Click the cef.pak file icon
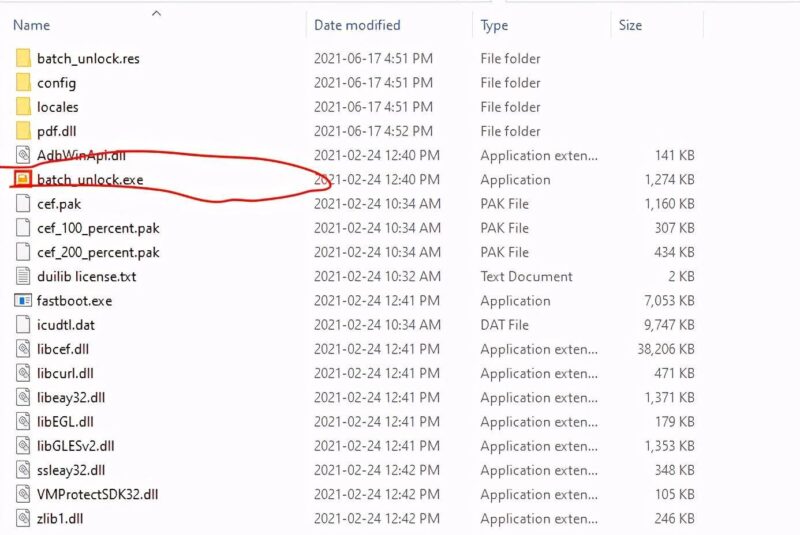 pos(23,204)
